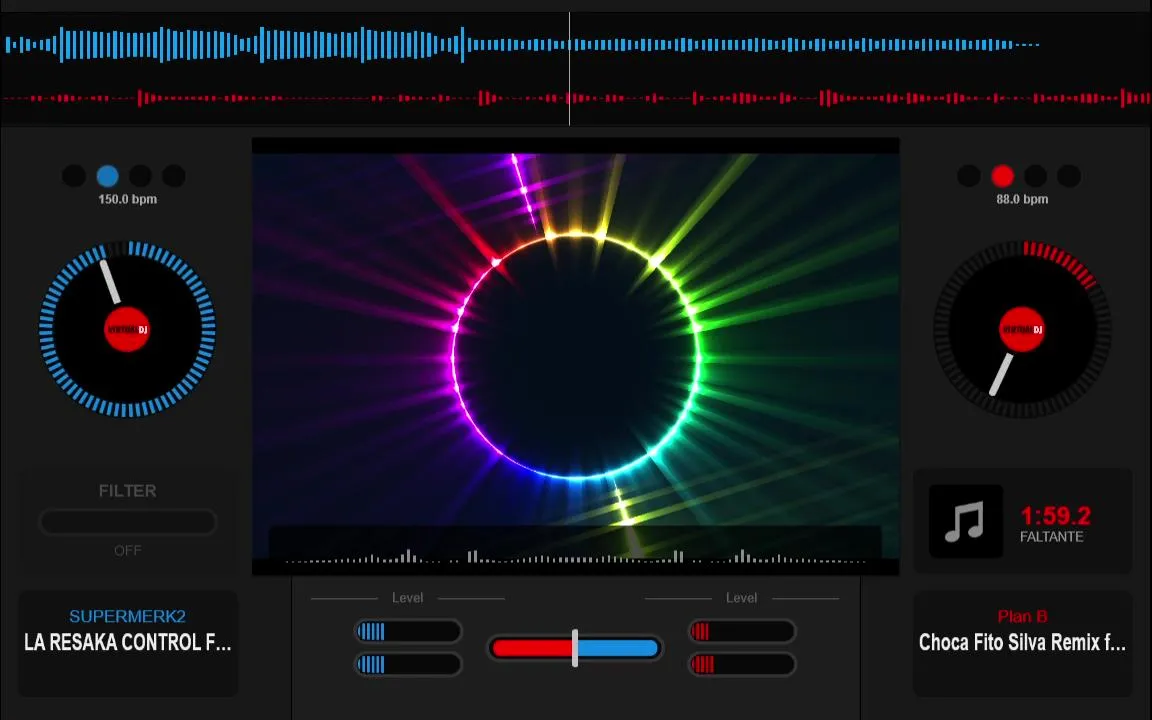
Task: Click the left deck 150.0 bpm label
Action: pyautogui.click(x=128, y=199)
